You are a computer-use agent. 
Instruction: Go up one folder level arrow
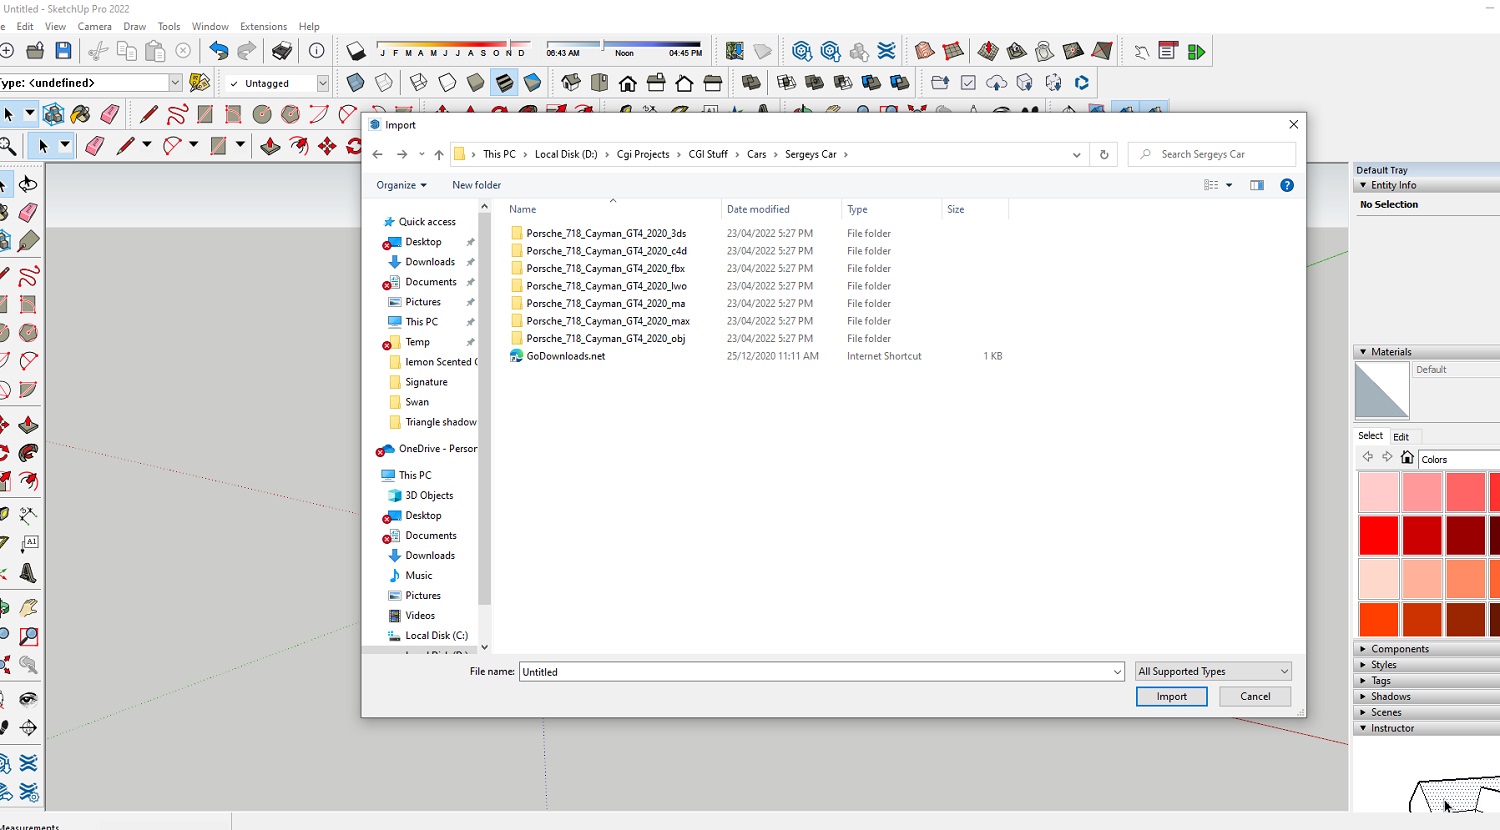tap(438, 154)
